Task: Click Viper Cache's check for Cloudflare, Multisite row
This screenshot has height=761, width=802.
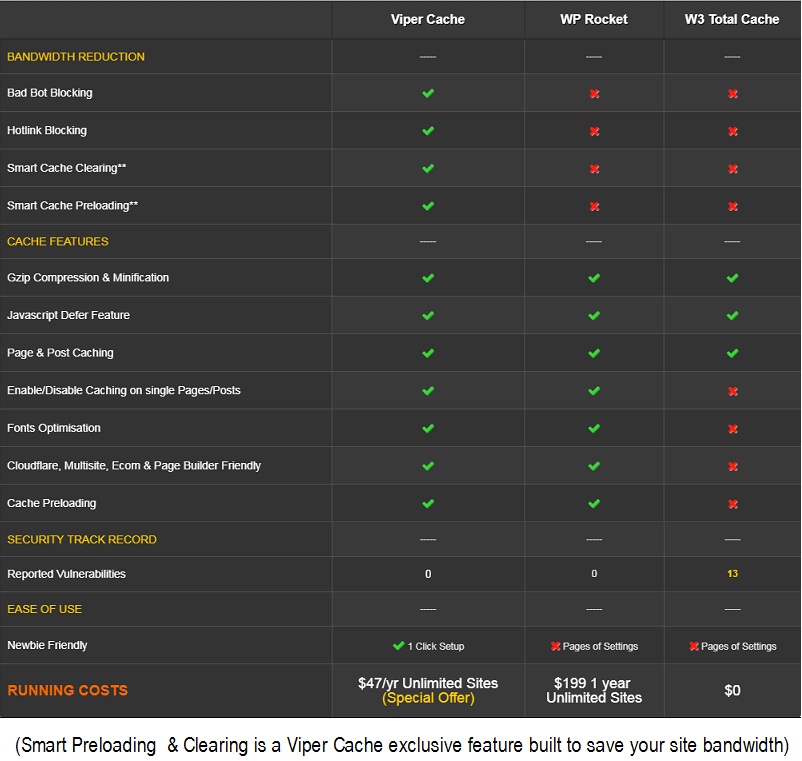Action: click(x=428, y=466)
